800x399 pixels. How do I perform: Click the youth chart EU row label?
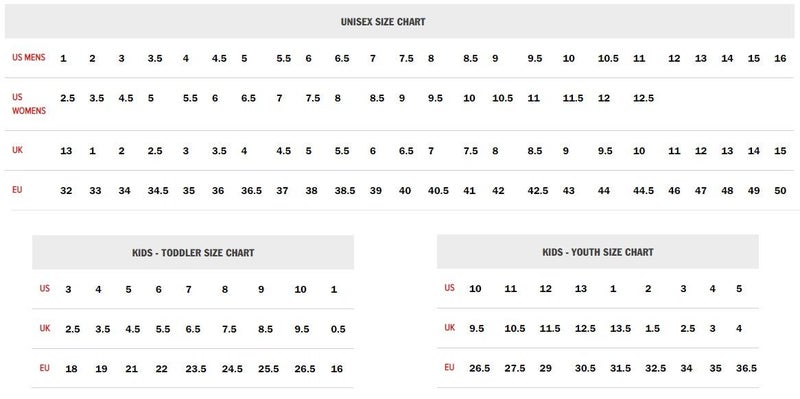click(x=449, y=367)
